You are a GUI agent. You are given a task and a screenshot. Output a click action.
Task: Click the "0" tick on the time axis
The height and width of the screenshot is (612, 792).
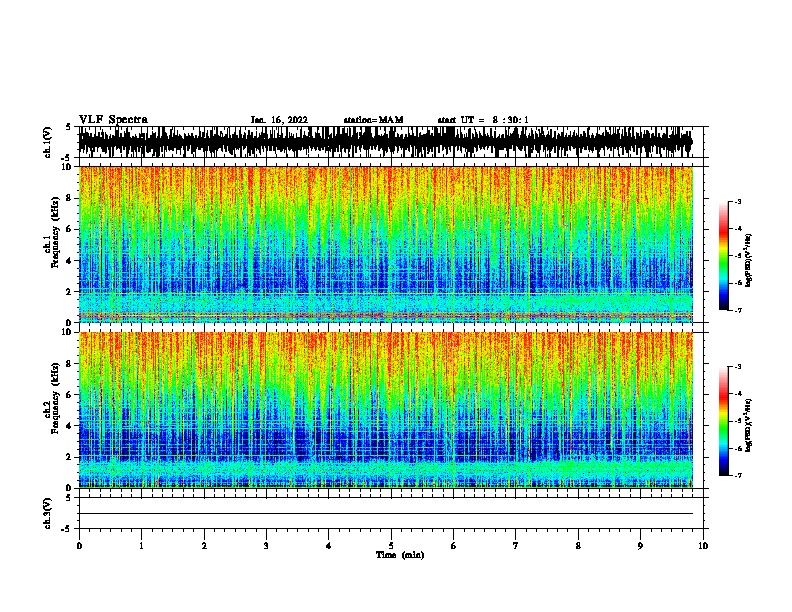[x=79, y=546]
